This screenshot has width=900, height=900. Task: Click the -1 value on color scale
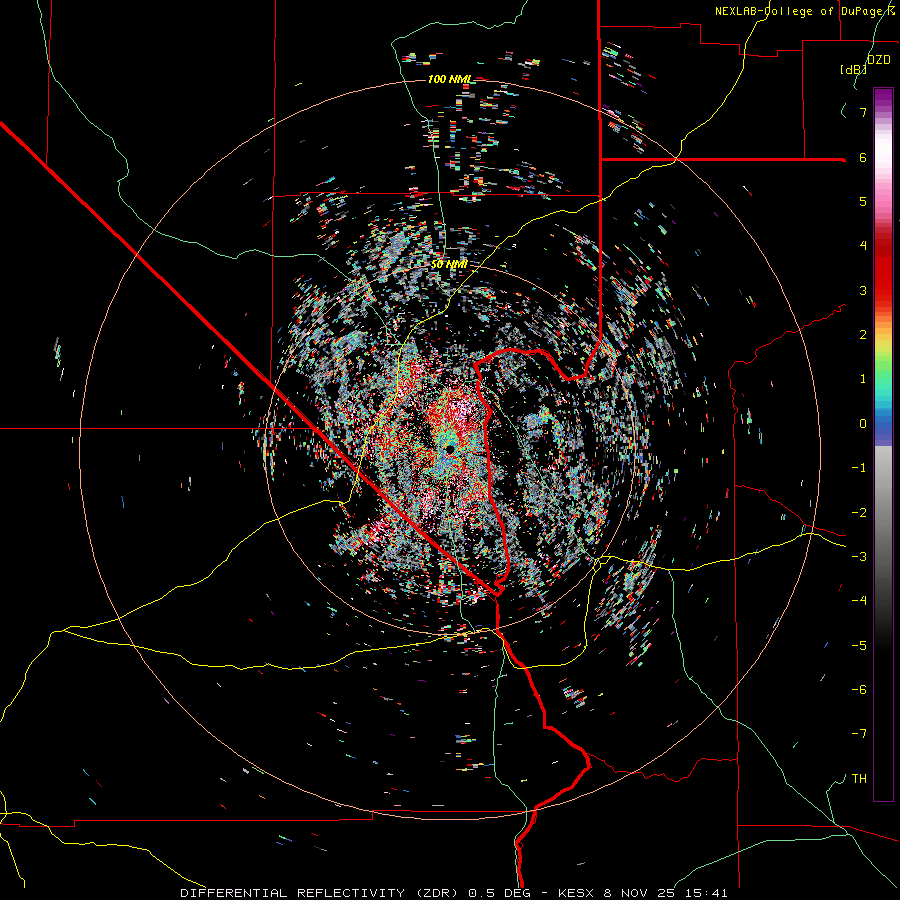tap(859, 468)
